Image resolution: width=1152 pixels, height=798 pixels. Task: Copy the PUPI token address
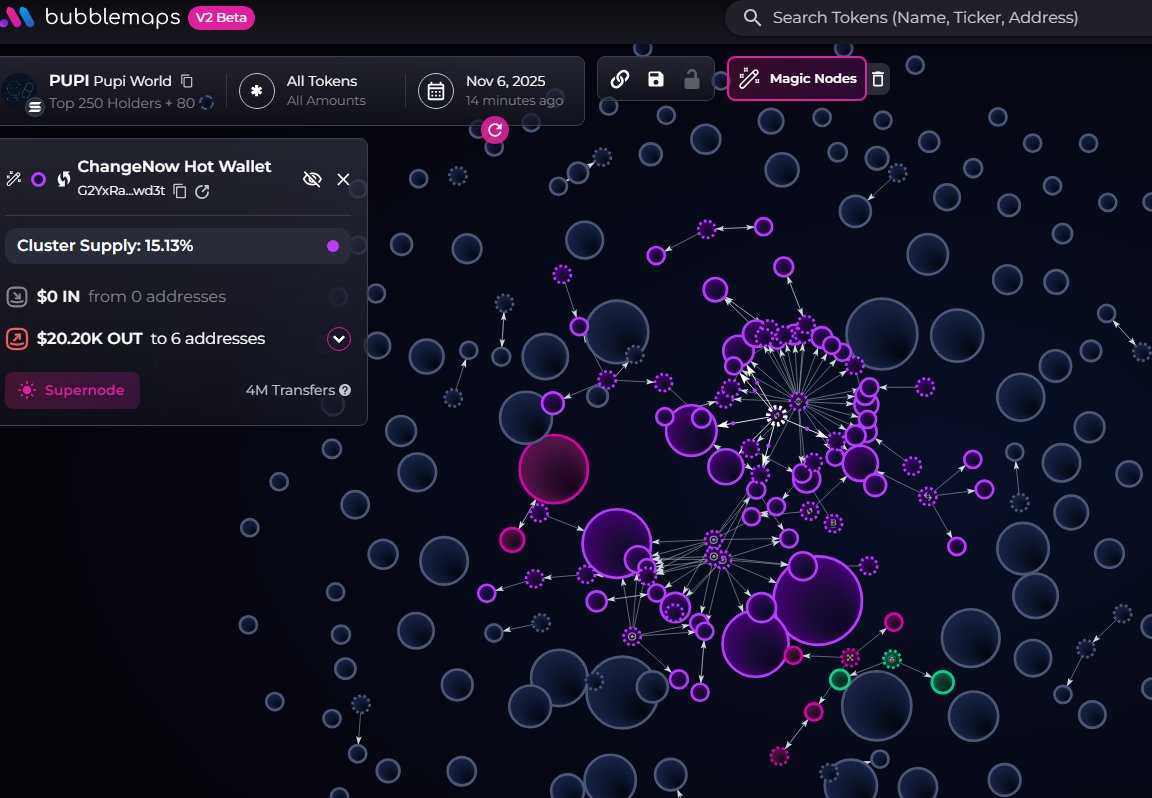tap(187, 81)
